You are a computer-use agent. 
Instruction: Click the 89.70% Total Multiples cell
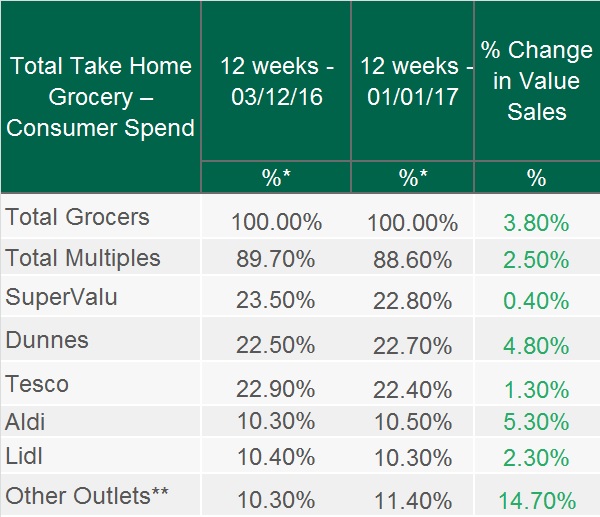coord(274,261)
